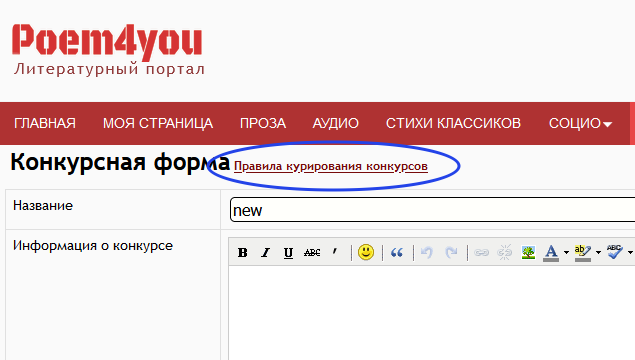
Task: Click inside the contest information text area
Action: click(x=432, y=313)
